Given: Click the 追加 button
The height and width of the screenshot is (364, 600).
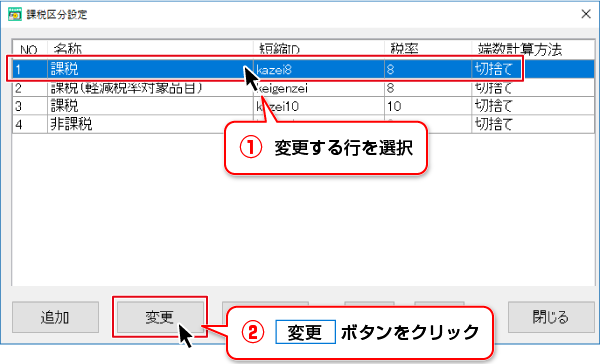Looking at the screenshot, I should 55,317.
